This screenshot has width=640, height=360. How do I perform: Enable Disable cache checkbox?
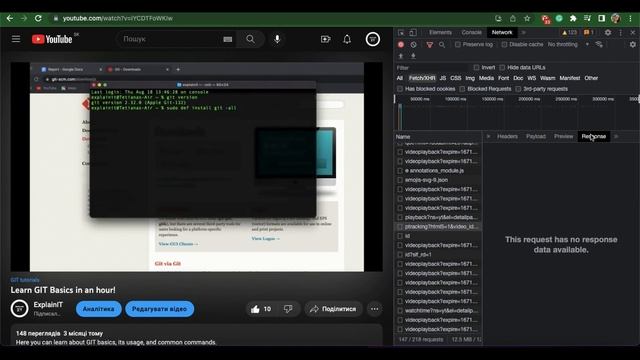point(504,44)
